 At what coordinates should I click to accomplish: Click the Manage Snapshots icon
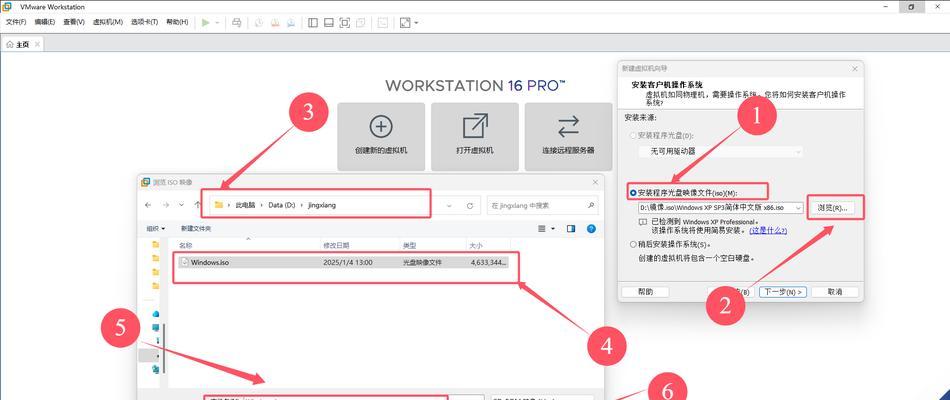291,22
